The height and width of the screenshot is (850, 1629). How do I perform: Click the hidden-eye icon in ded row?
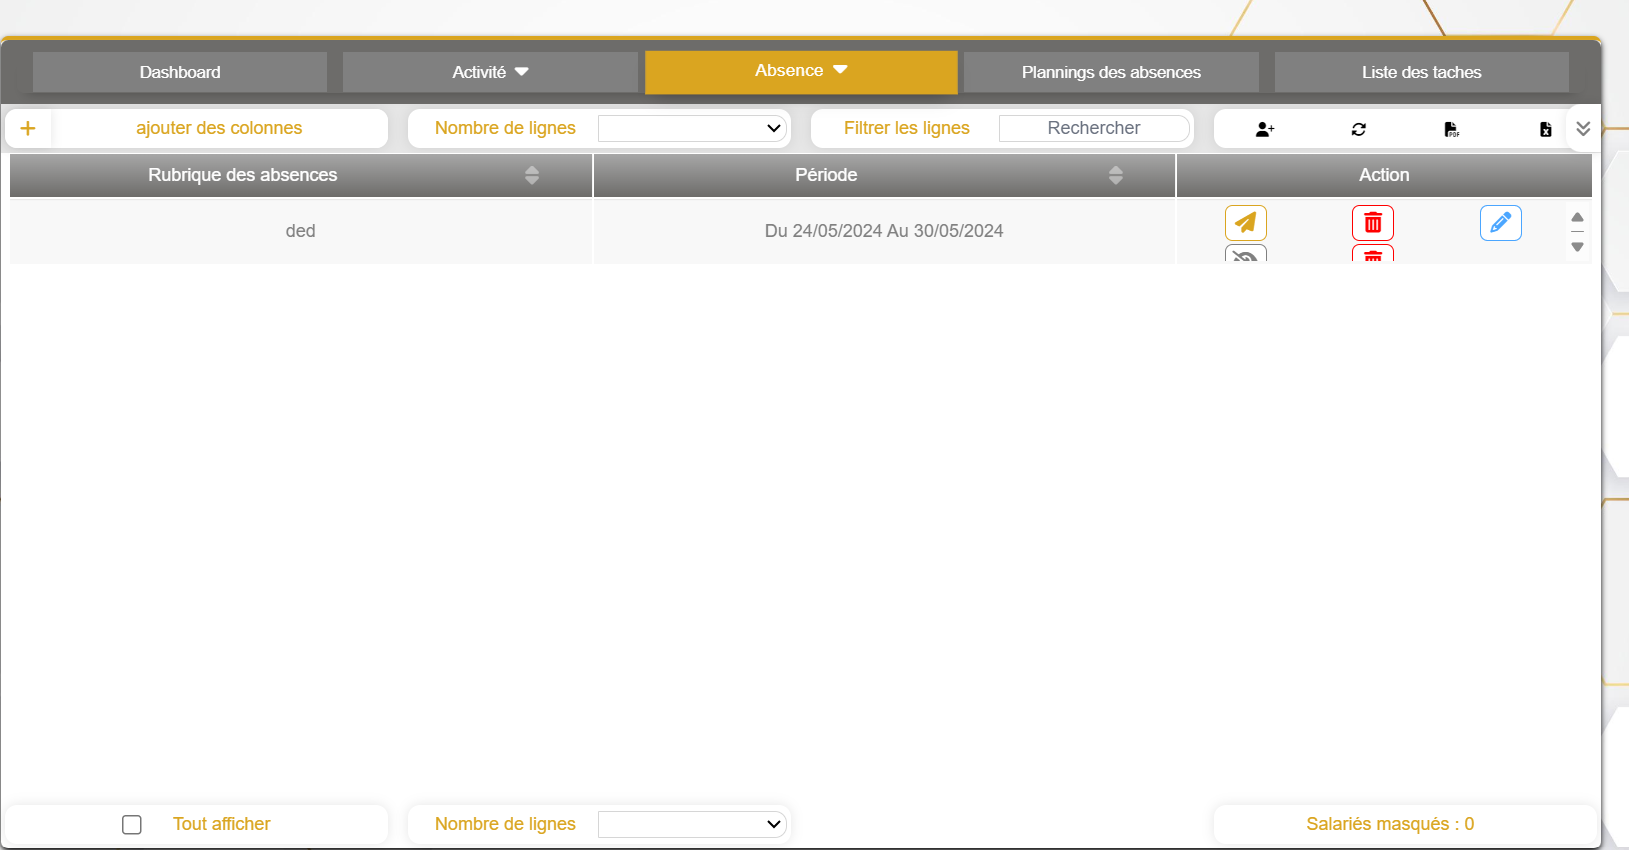[x=1246, y=254]
